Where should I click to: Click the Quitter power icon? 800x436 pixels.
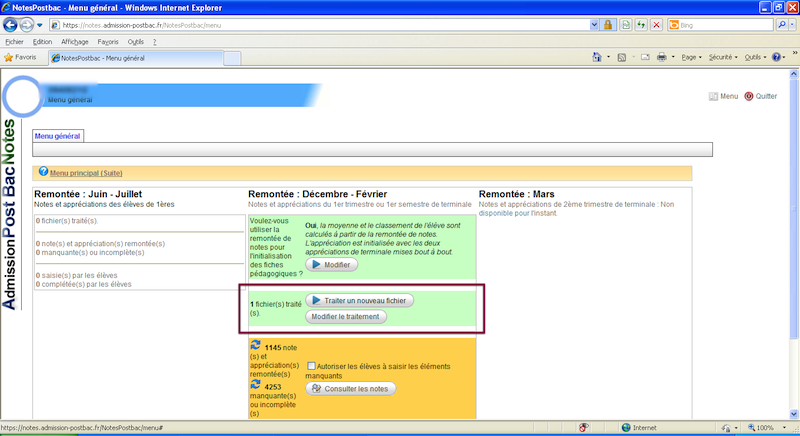click(x=748, y=97)
